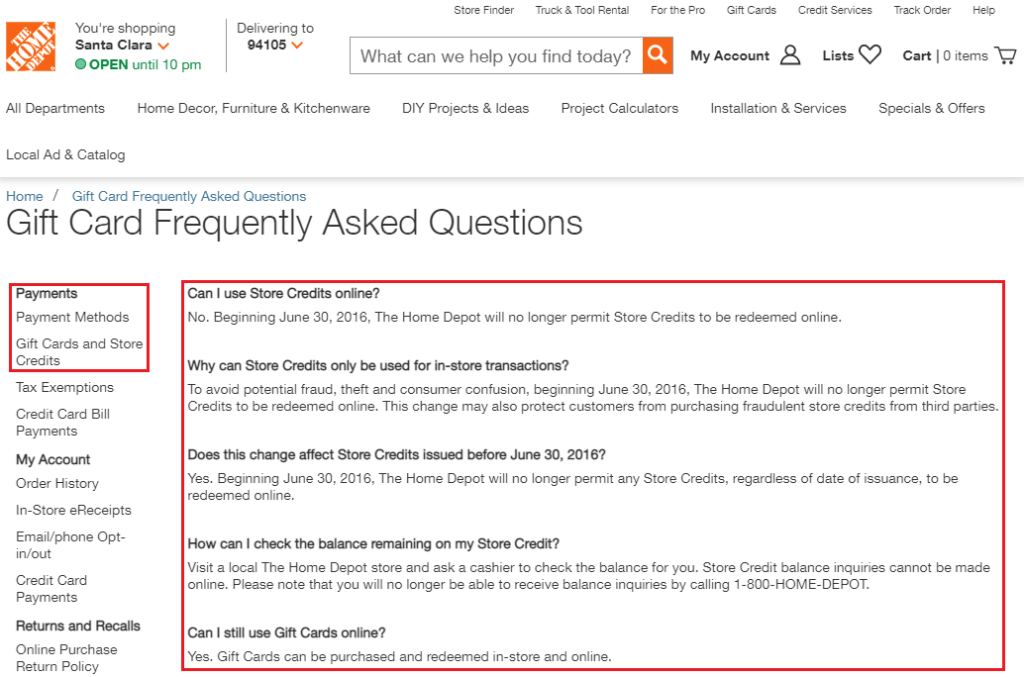
Task: Click the Gift Cards and Store Credits sidebar link
Action: (x=79, y=351)
